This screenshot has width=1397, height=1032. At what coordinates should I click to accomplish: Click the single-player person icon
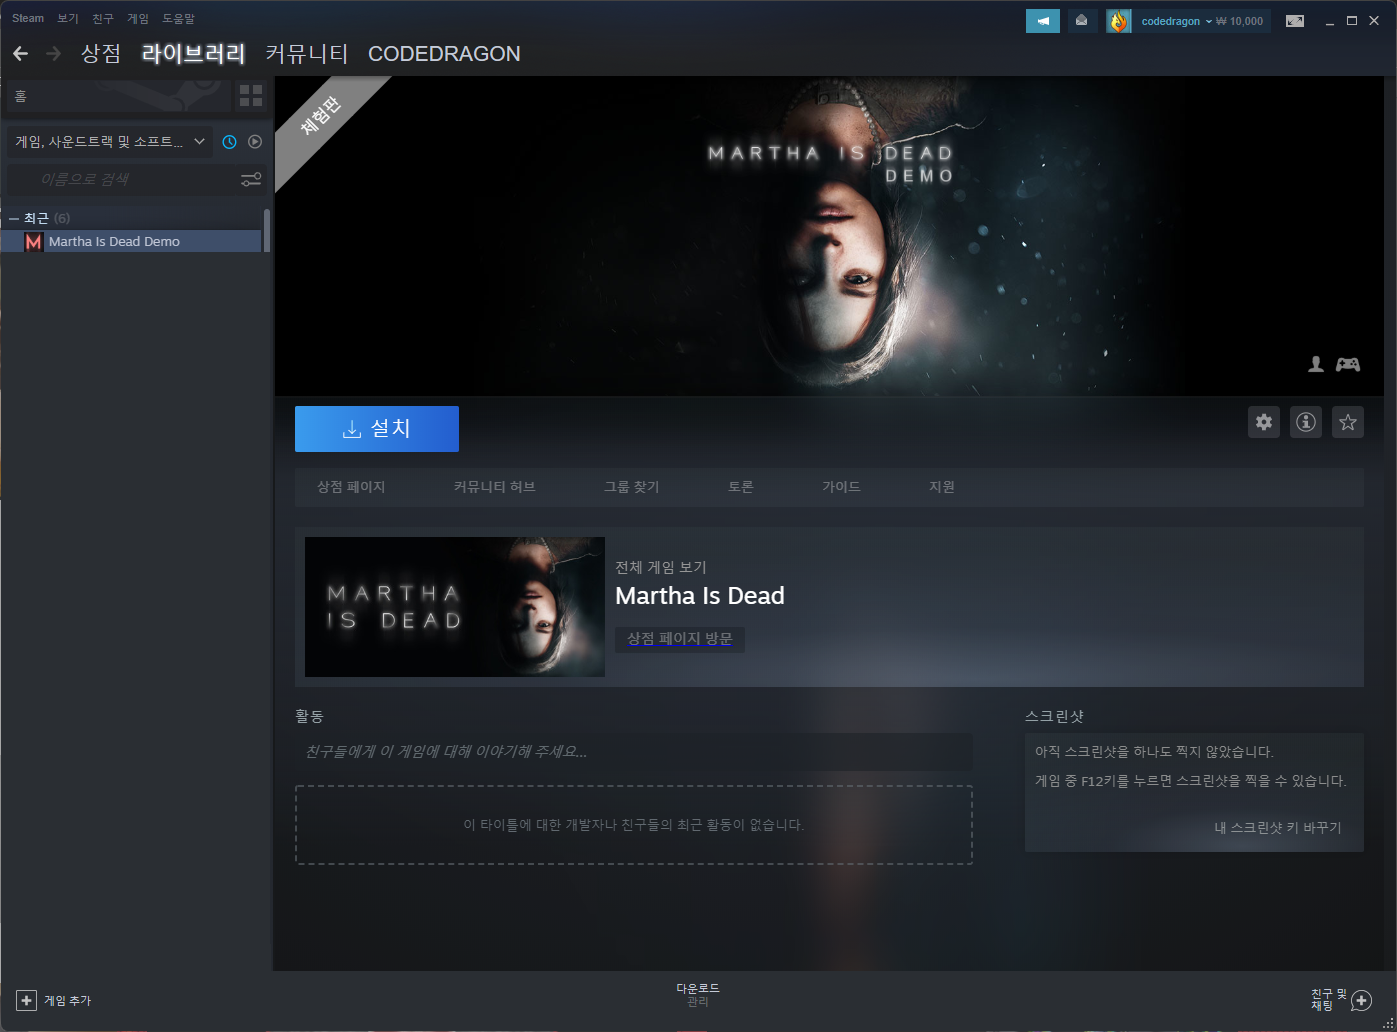(1316, 364)
